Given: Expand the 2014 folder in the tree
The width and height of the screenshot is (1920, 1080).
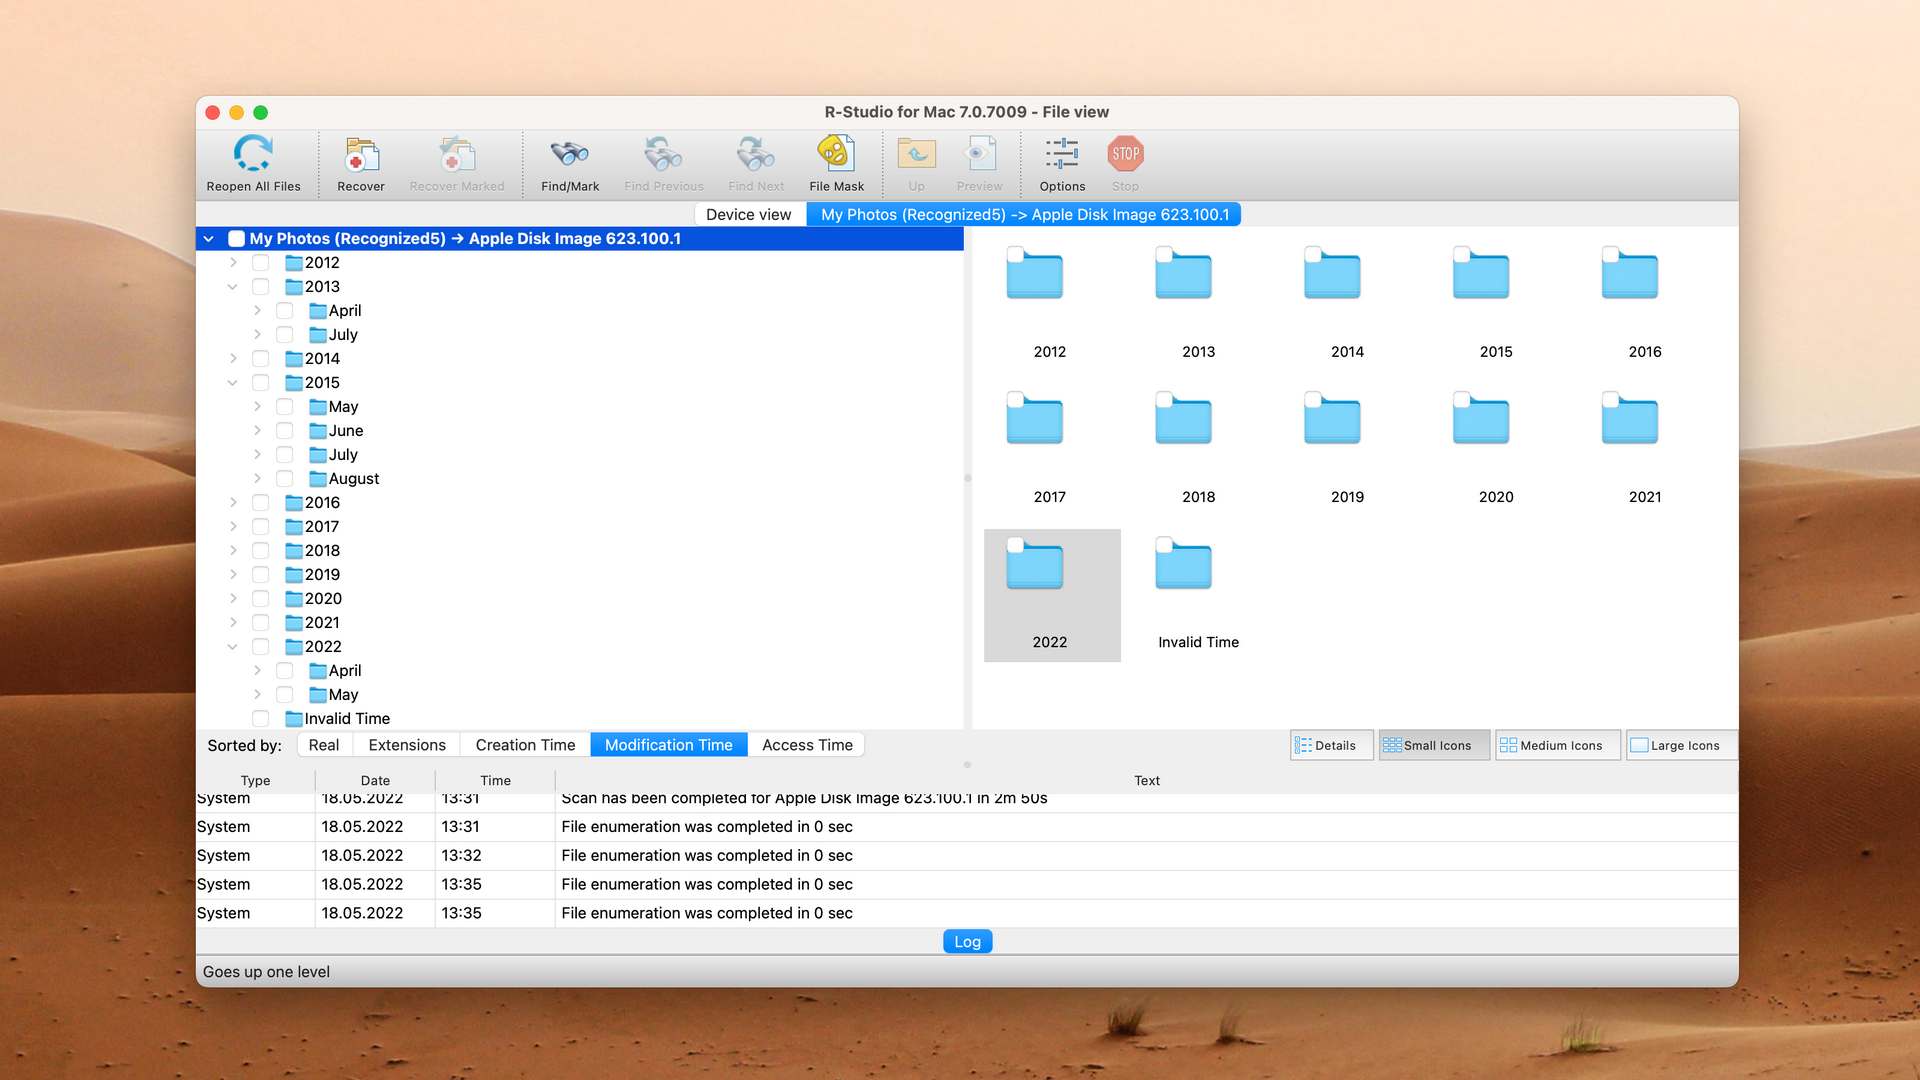Looking at the screenshot, I should [233, 358].
